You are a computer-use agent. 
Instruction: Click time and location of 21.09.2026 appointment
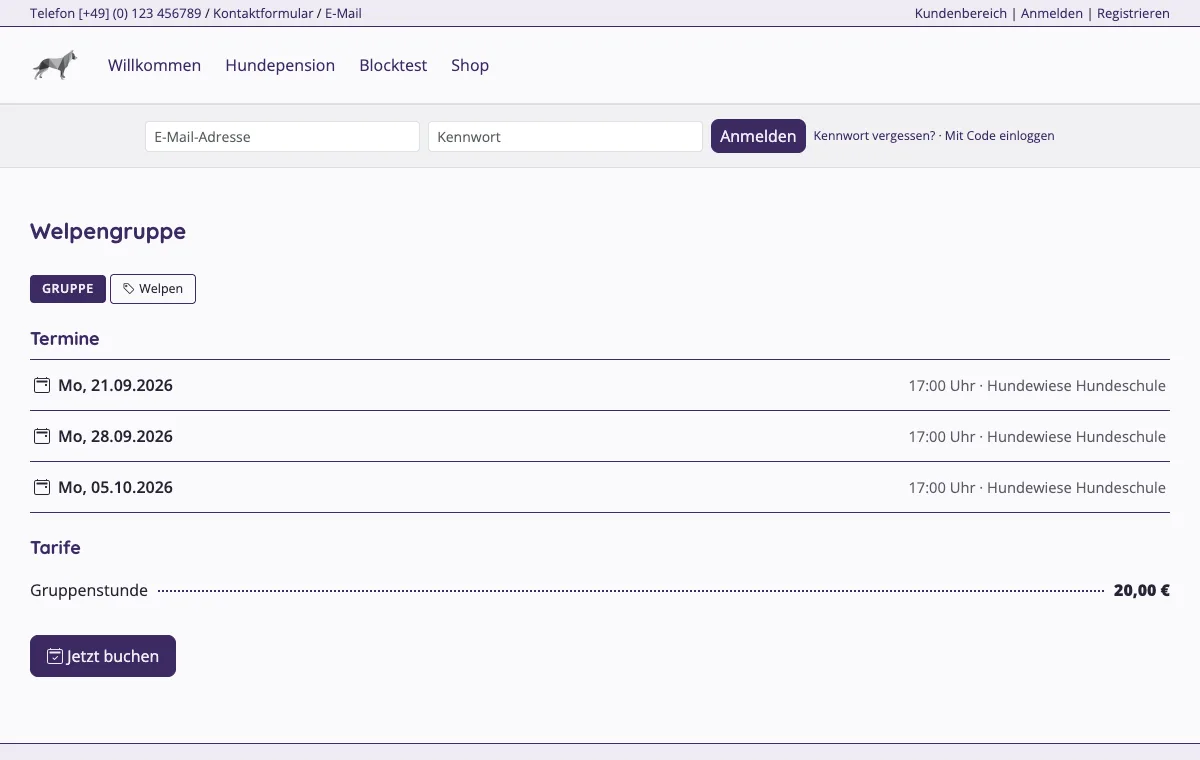[x=1037, y=386]
